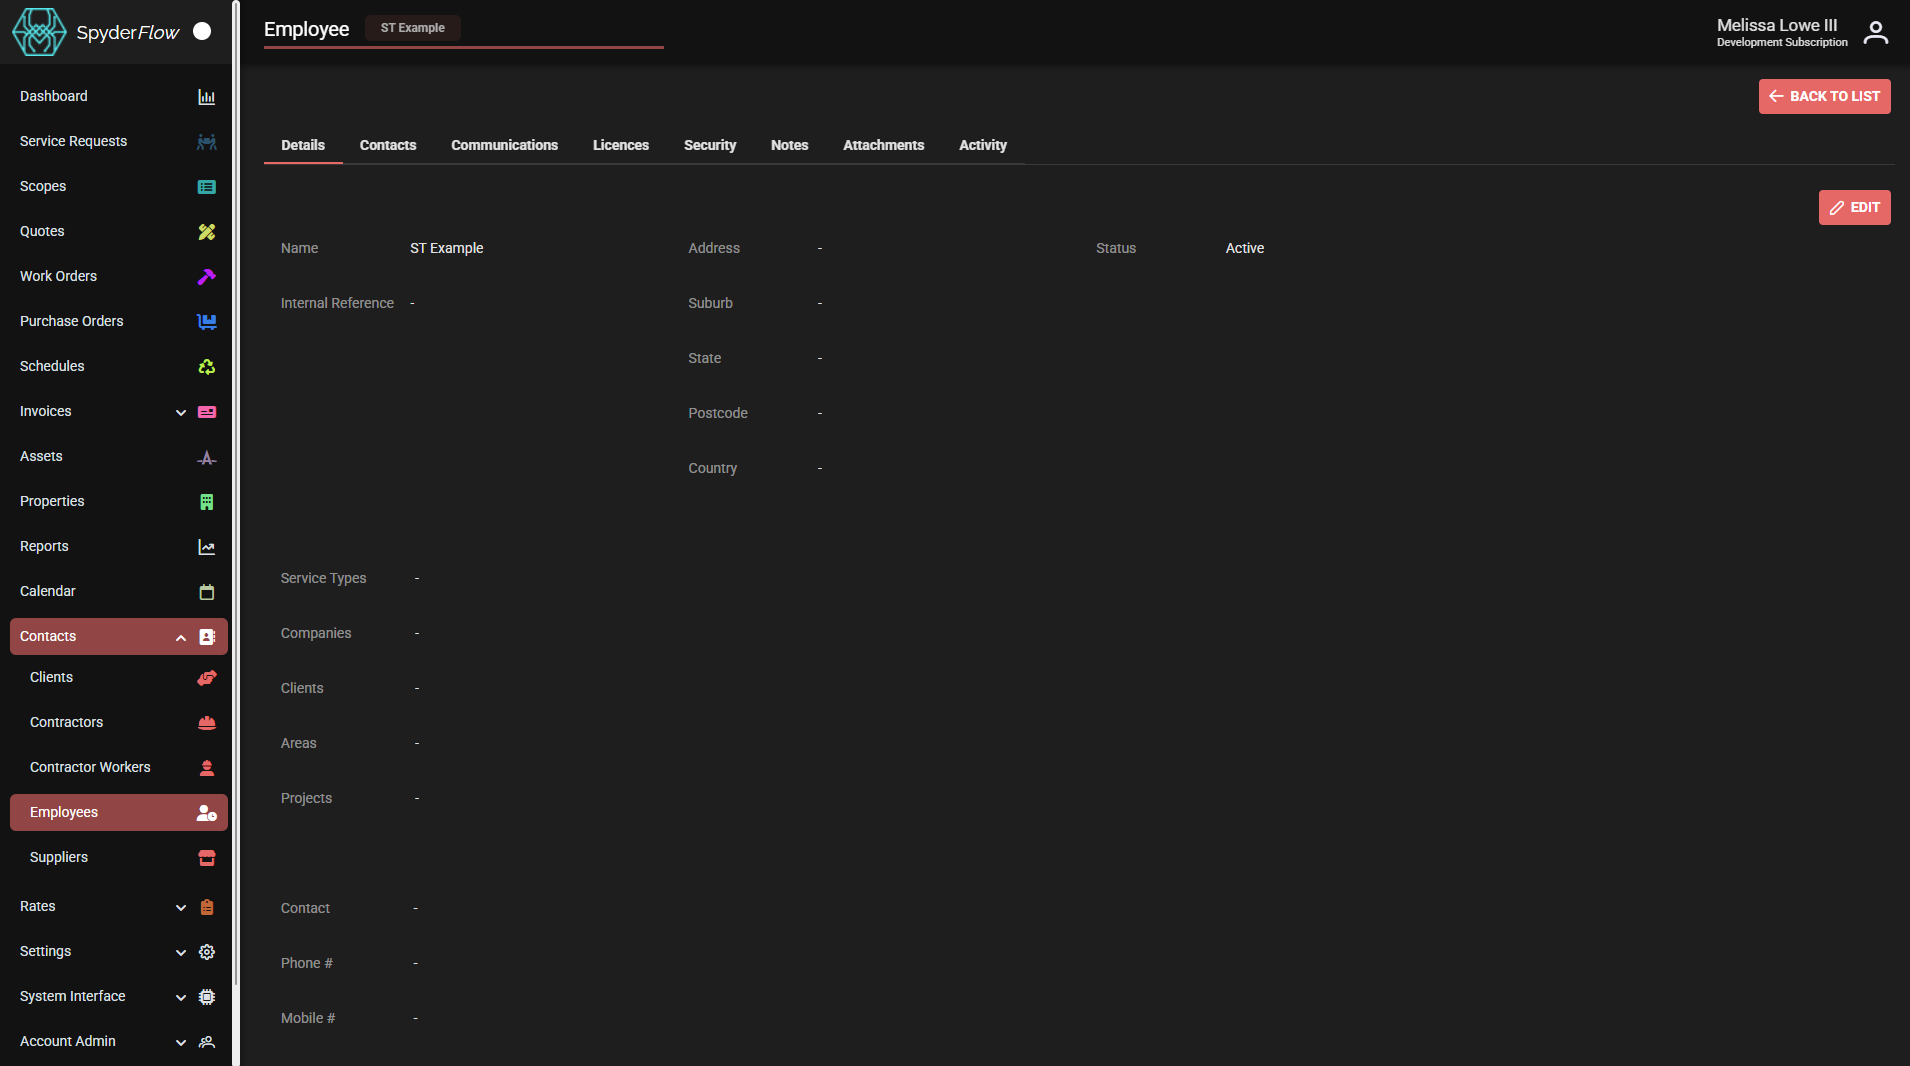Click the Contractors hard-hat icon
This screenshot has width=1910, height=1066.
206,722
